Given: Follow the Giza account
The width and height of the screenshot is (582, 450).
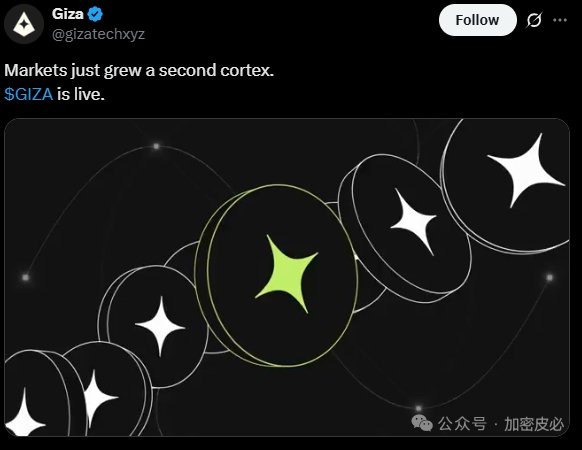Looking at the screenshot, I should pyautogui.click(x=477, y=20).
